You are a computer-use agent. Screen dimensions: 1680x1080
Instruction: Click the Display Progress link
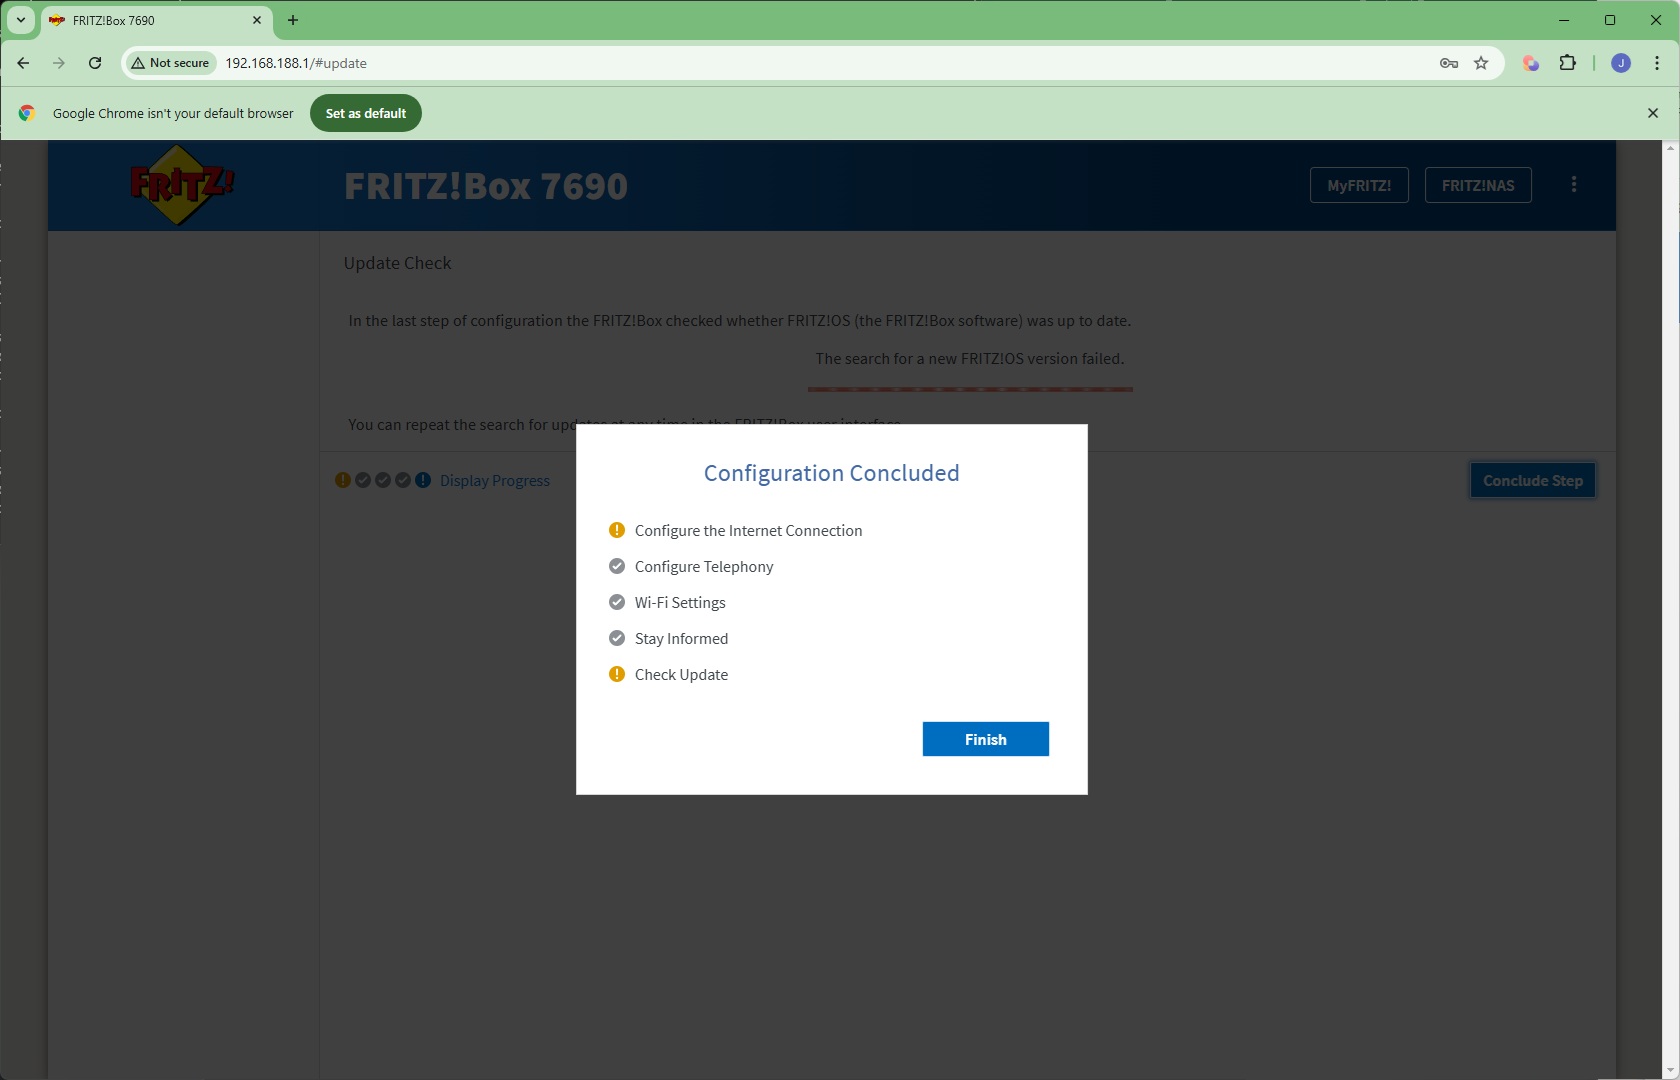click(x=495, y=481)
